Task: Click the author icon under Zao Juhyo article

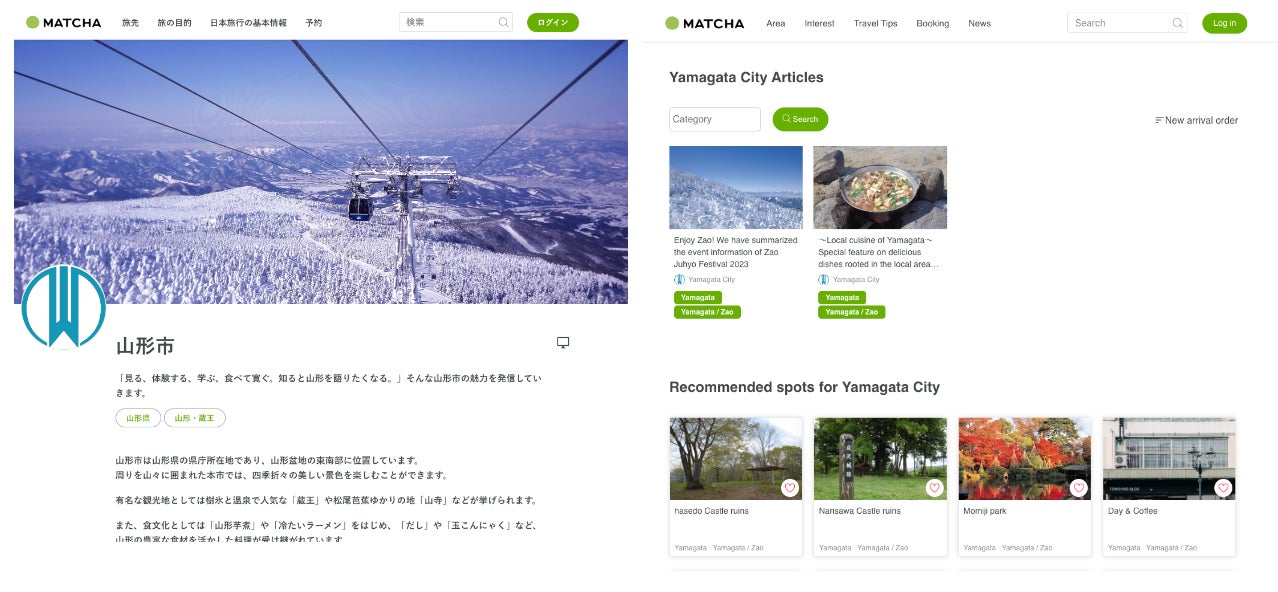Action: pos(679,280)
